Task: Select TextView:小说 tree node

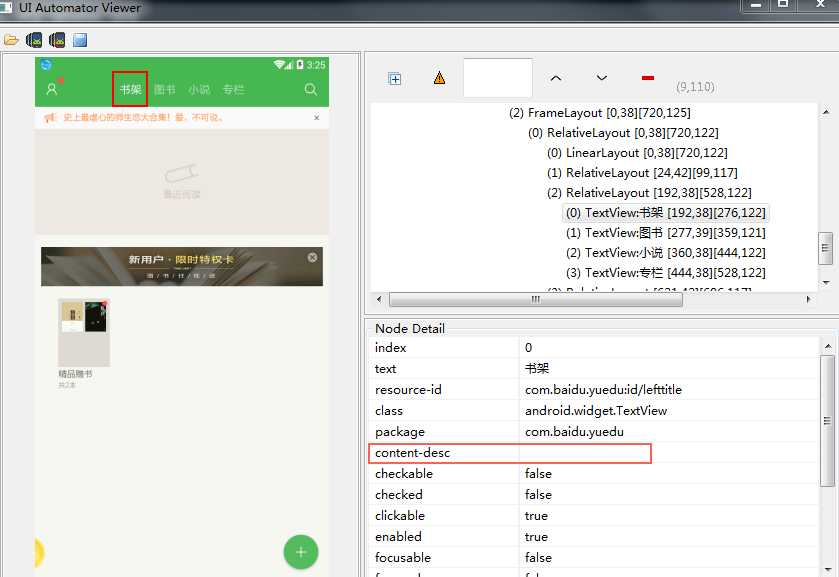Action: coord(666,253)
